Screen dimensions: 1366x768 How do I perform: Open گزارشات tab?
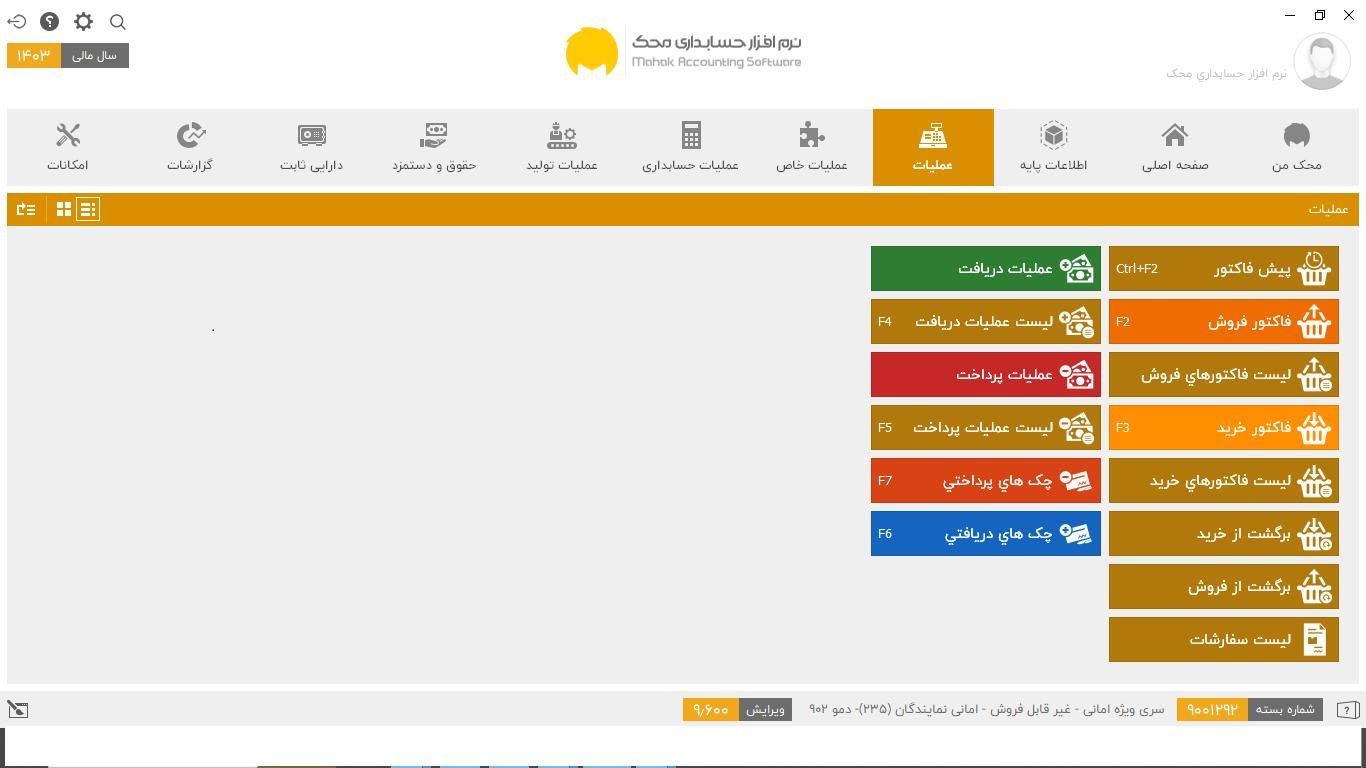190,147
